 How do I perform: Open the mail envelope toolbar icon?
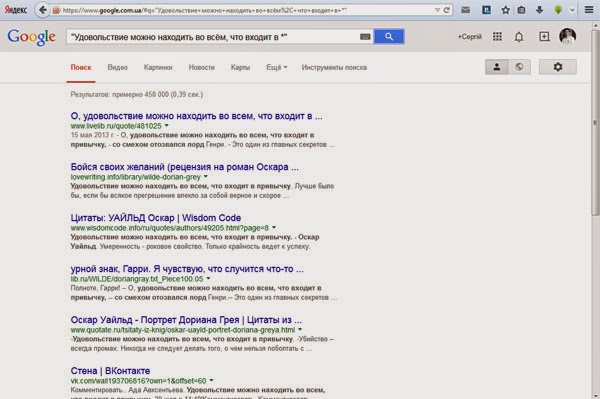[465, 10]
